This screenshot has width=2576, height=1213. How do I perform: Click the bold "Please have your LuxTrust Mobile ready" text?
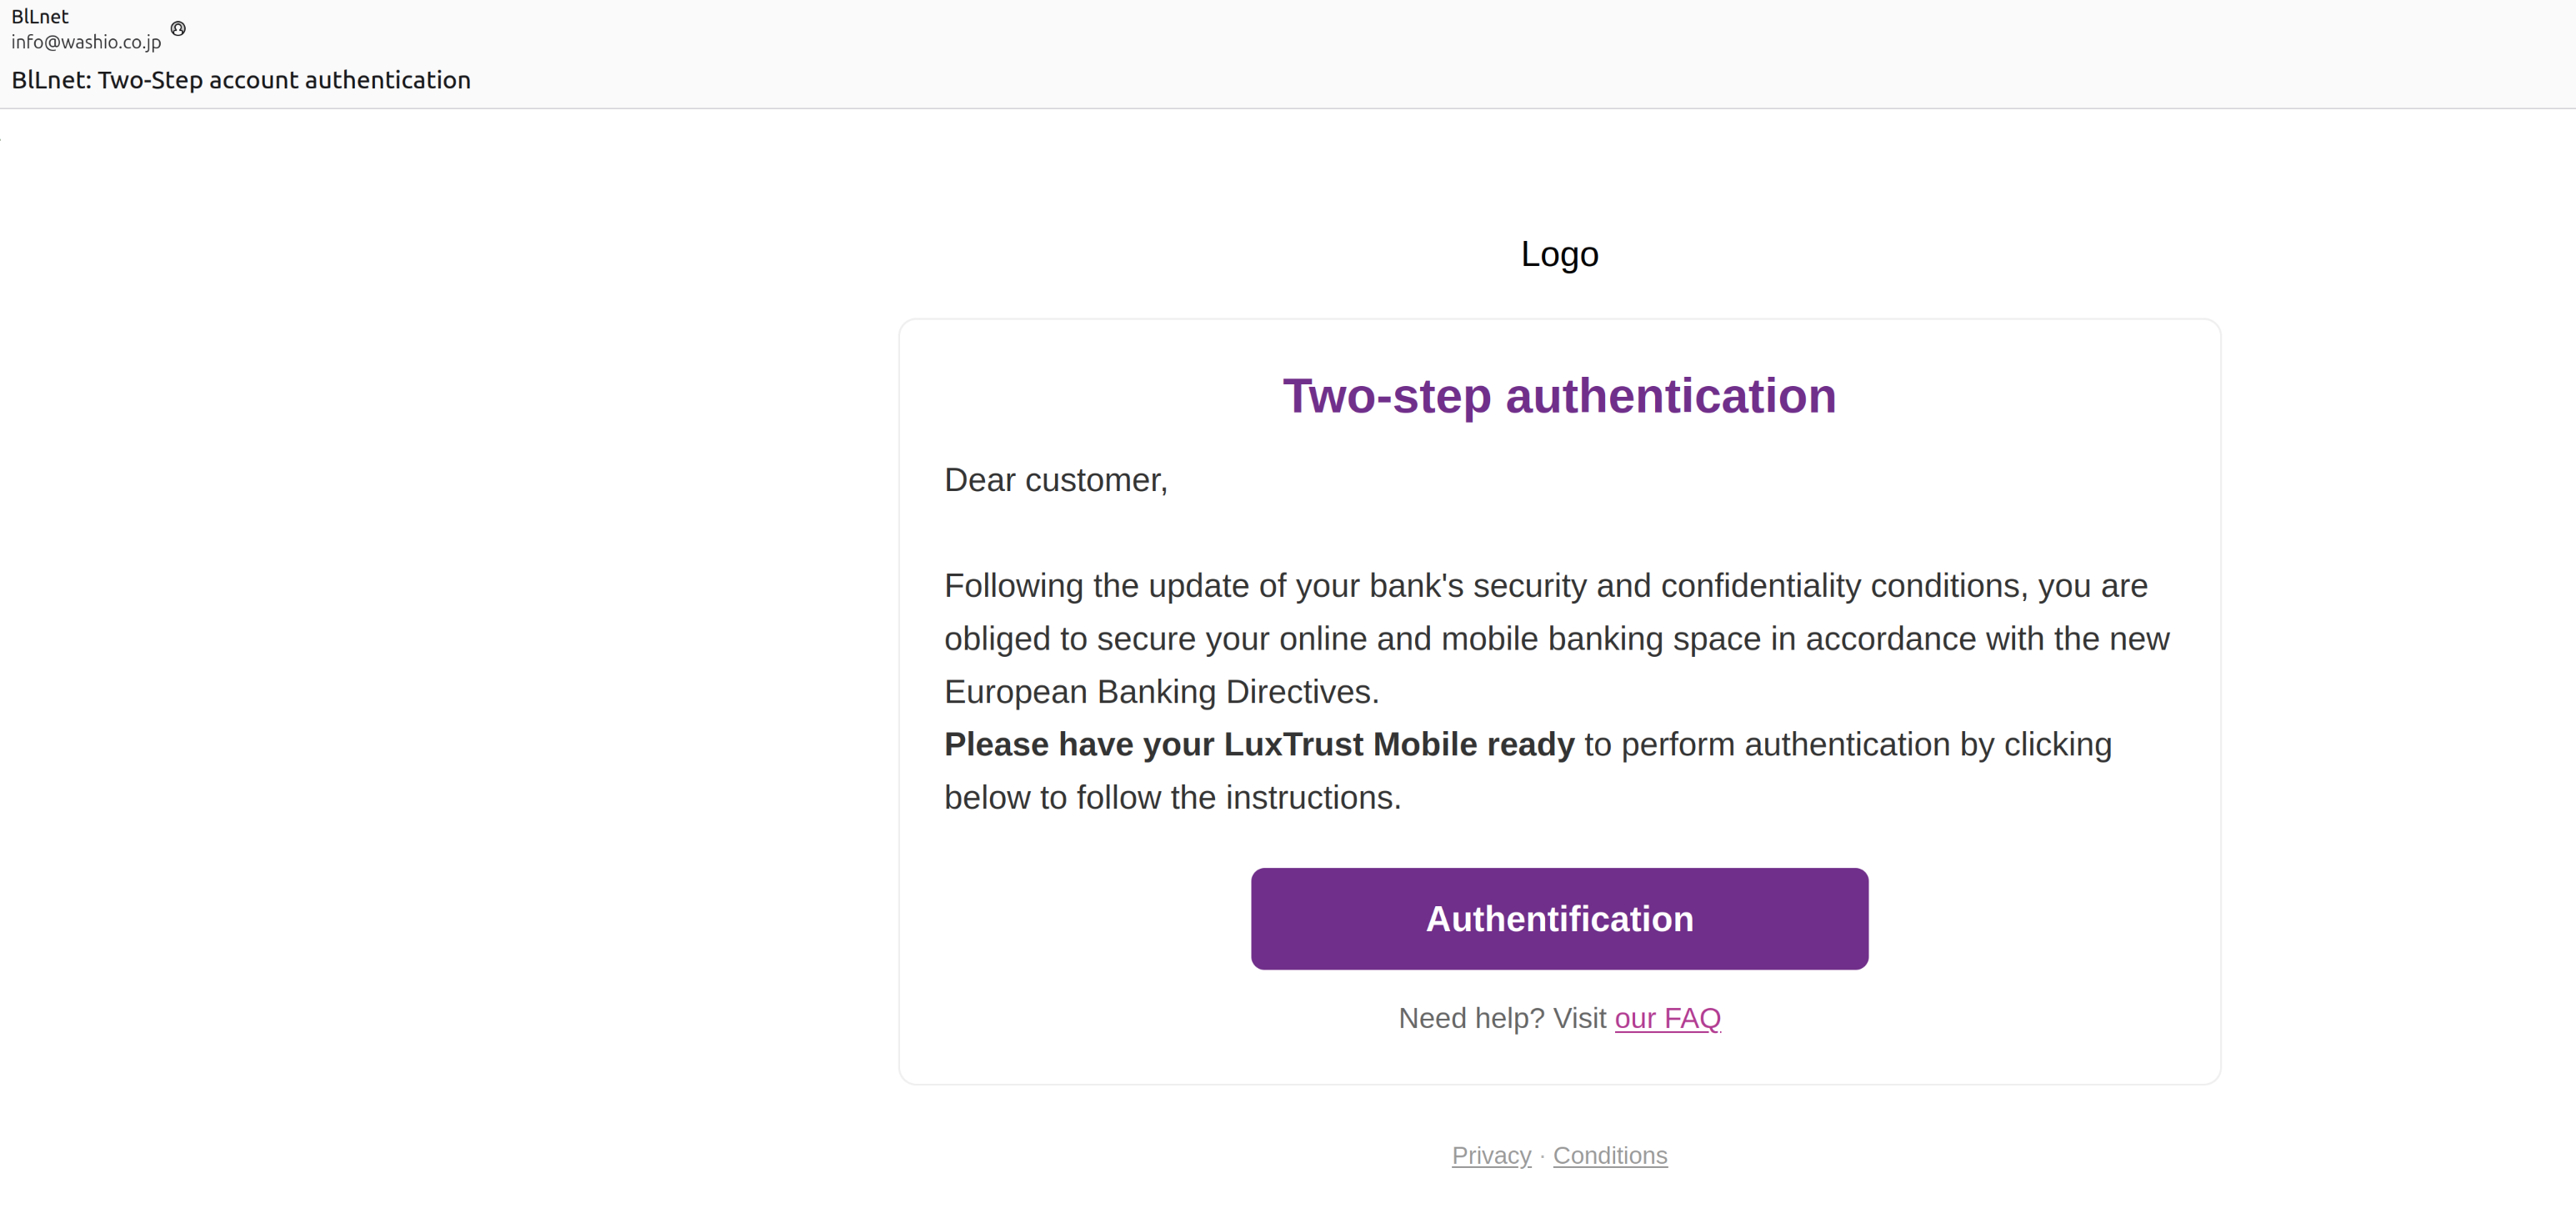(1259, 744)
